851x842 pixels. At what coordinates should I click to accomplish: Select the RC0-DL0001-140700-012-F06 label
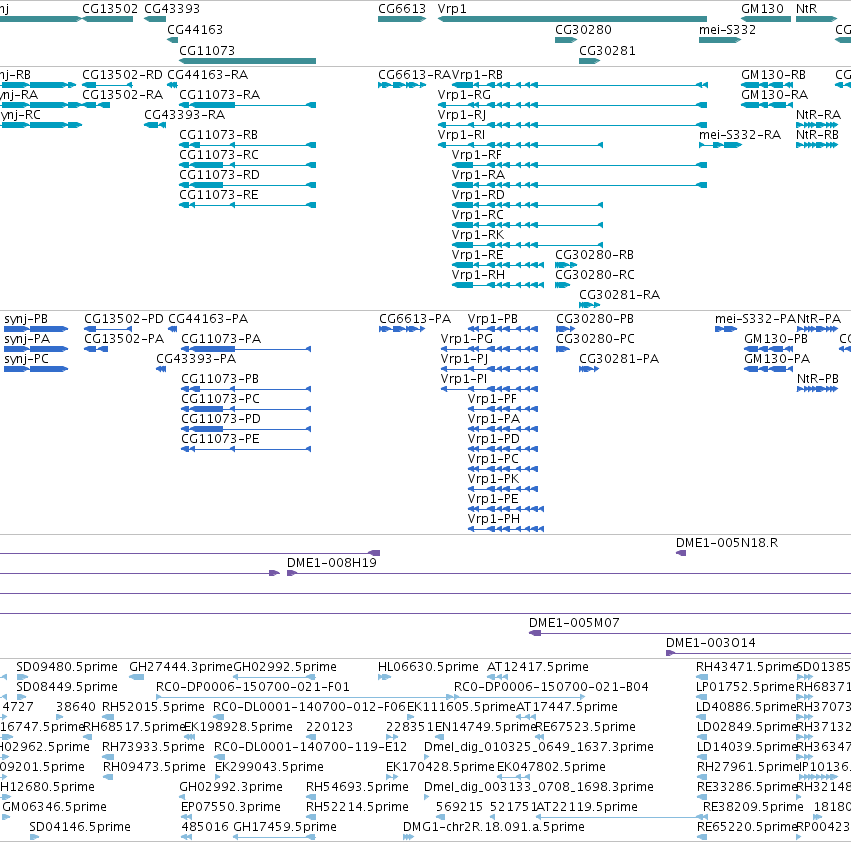(x=309, y=707)
